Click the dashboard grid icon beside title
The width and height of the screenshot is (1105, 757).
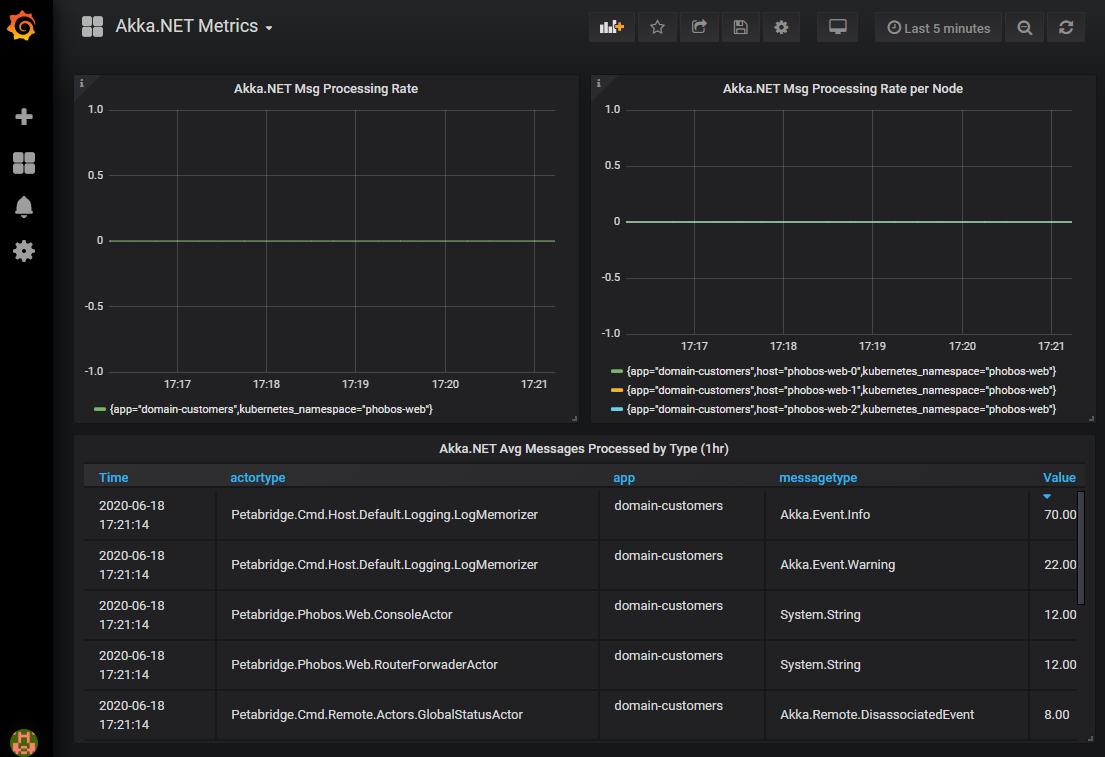[92, 27]
